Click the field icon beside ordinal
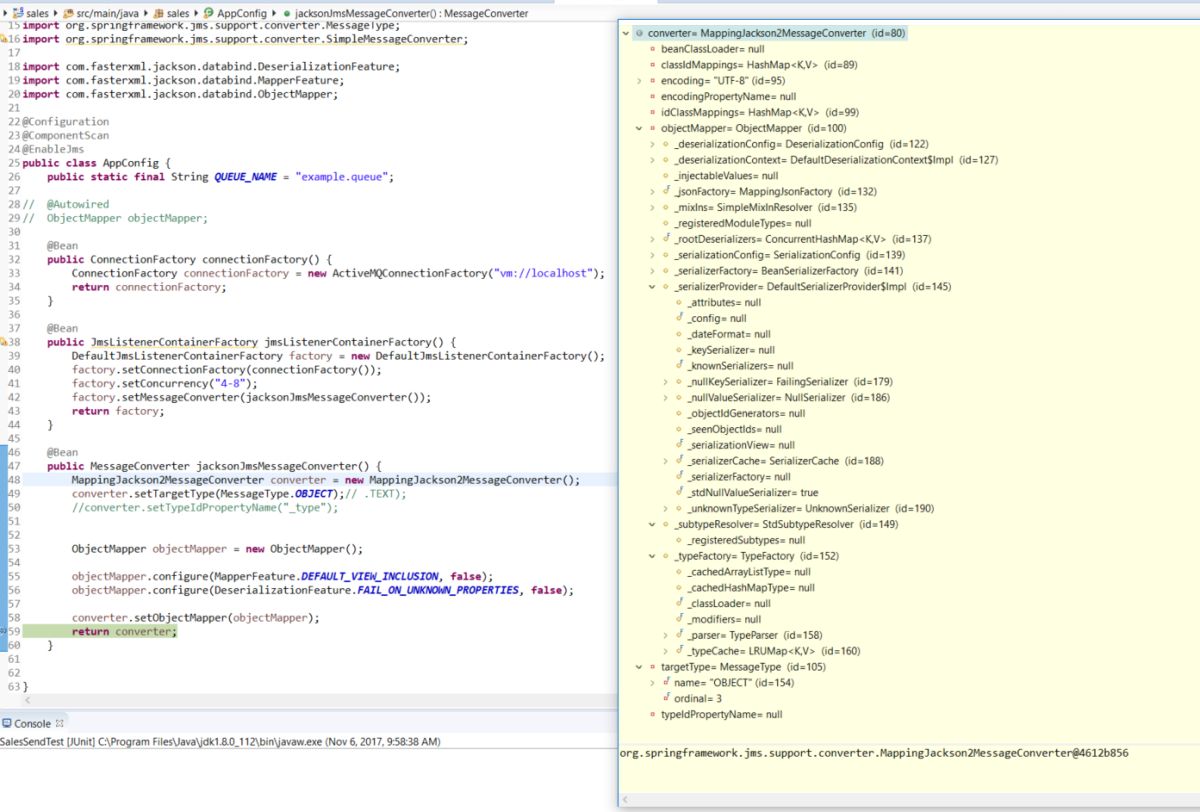Image resolution: width=1200 pixels, height=812 pixels. [x=666, y=698]
